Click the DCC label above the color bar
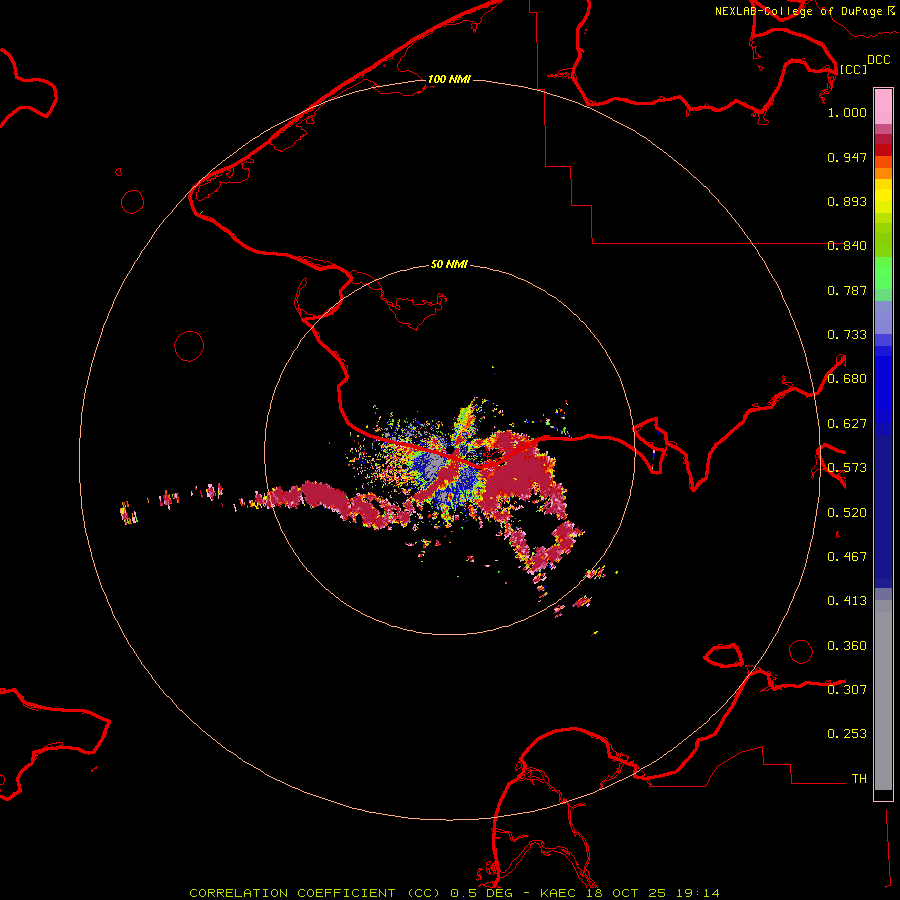This screenshot has height=900, width=900. (x=878, y=60)
